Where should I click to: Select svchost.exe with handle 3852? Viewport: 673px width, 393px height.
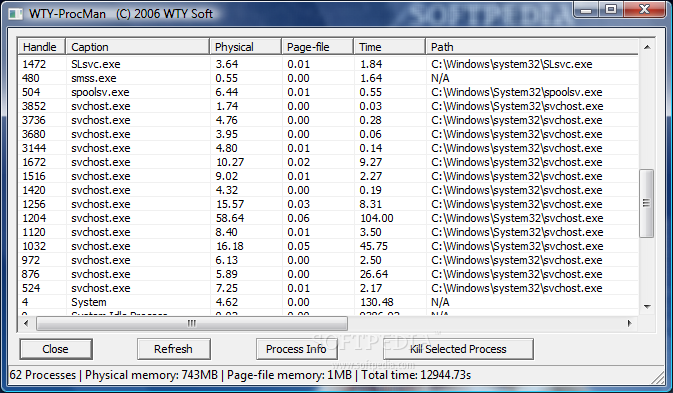pos(328,106)
